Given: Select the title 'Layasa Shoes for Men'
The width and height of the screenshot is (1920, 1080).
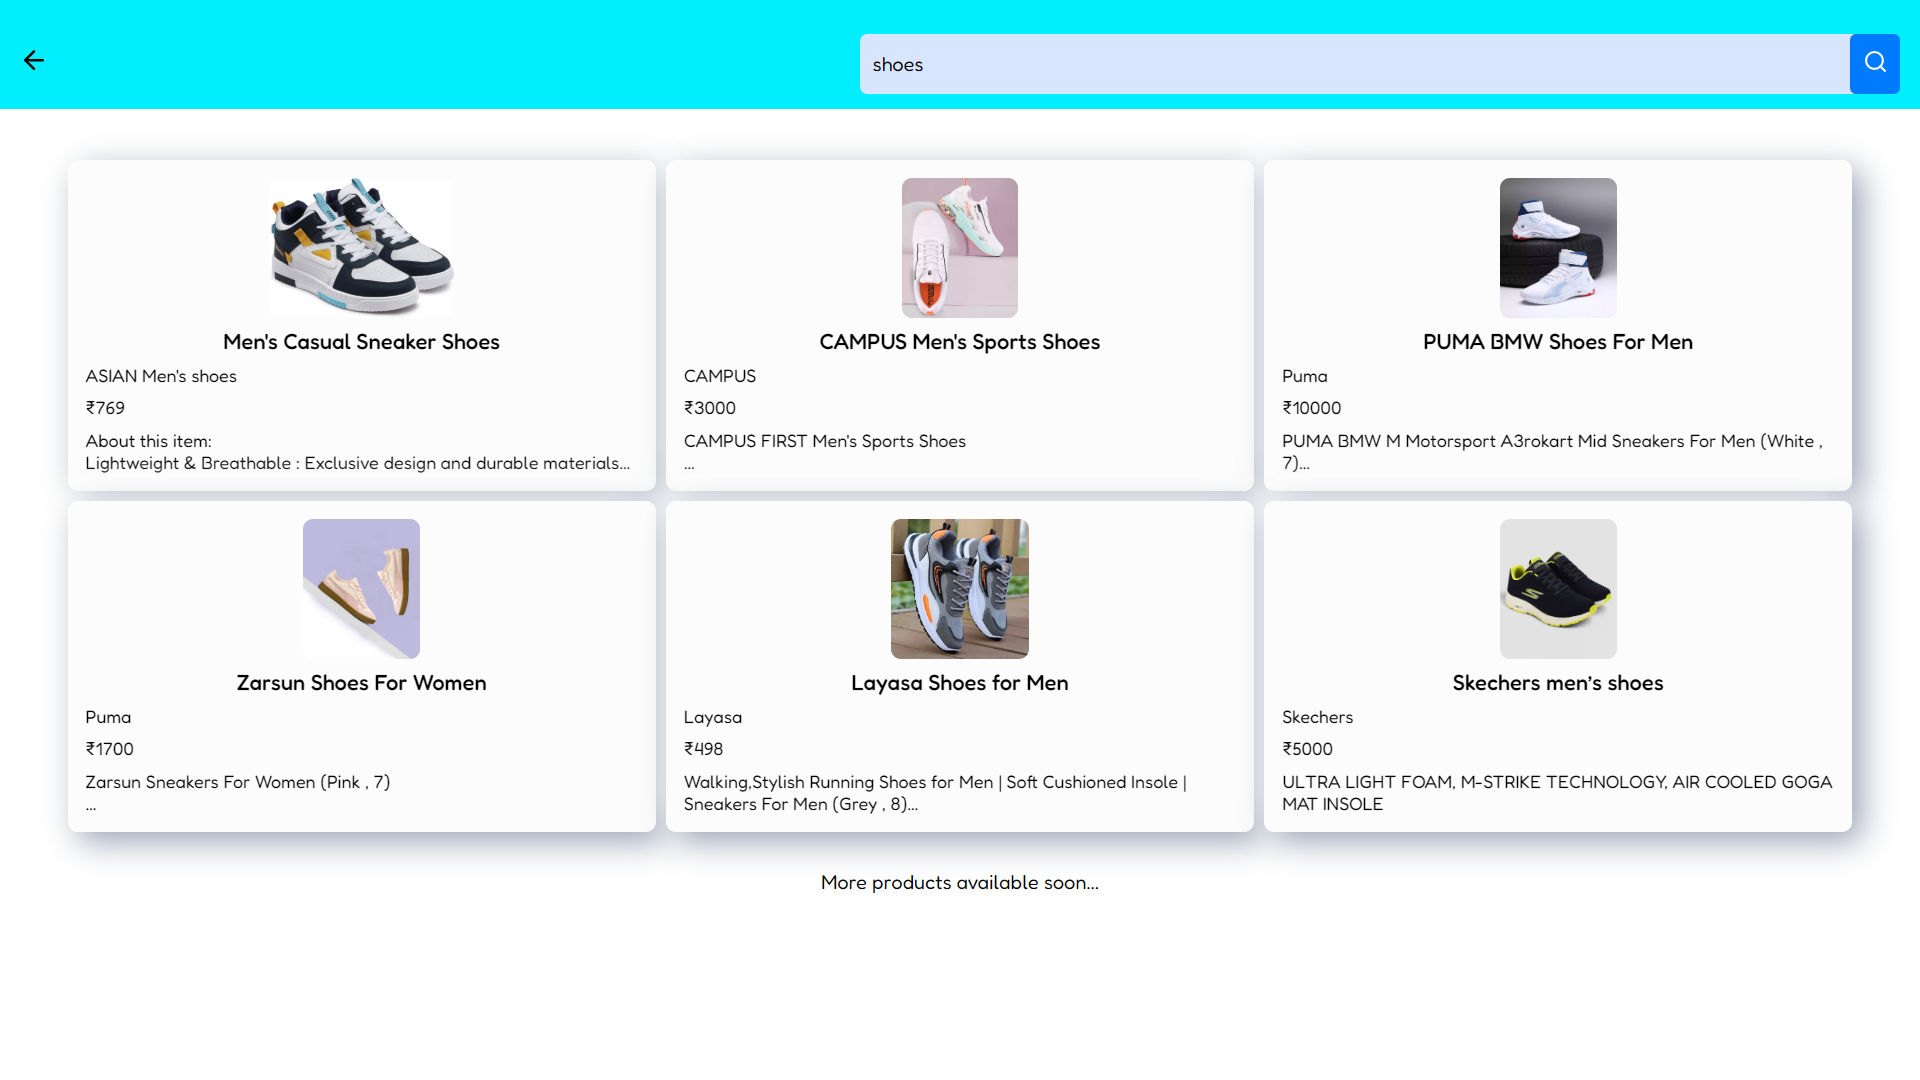Looking at the screenshot, I should click(960, 683).
